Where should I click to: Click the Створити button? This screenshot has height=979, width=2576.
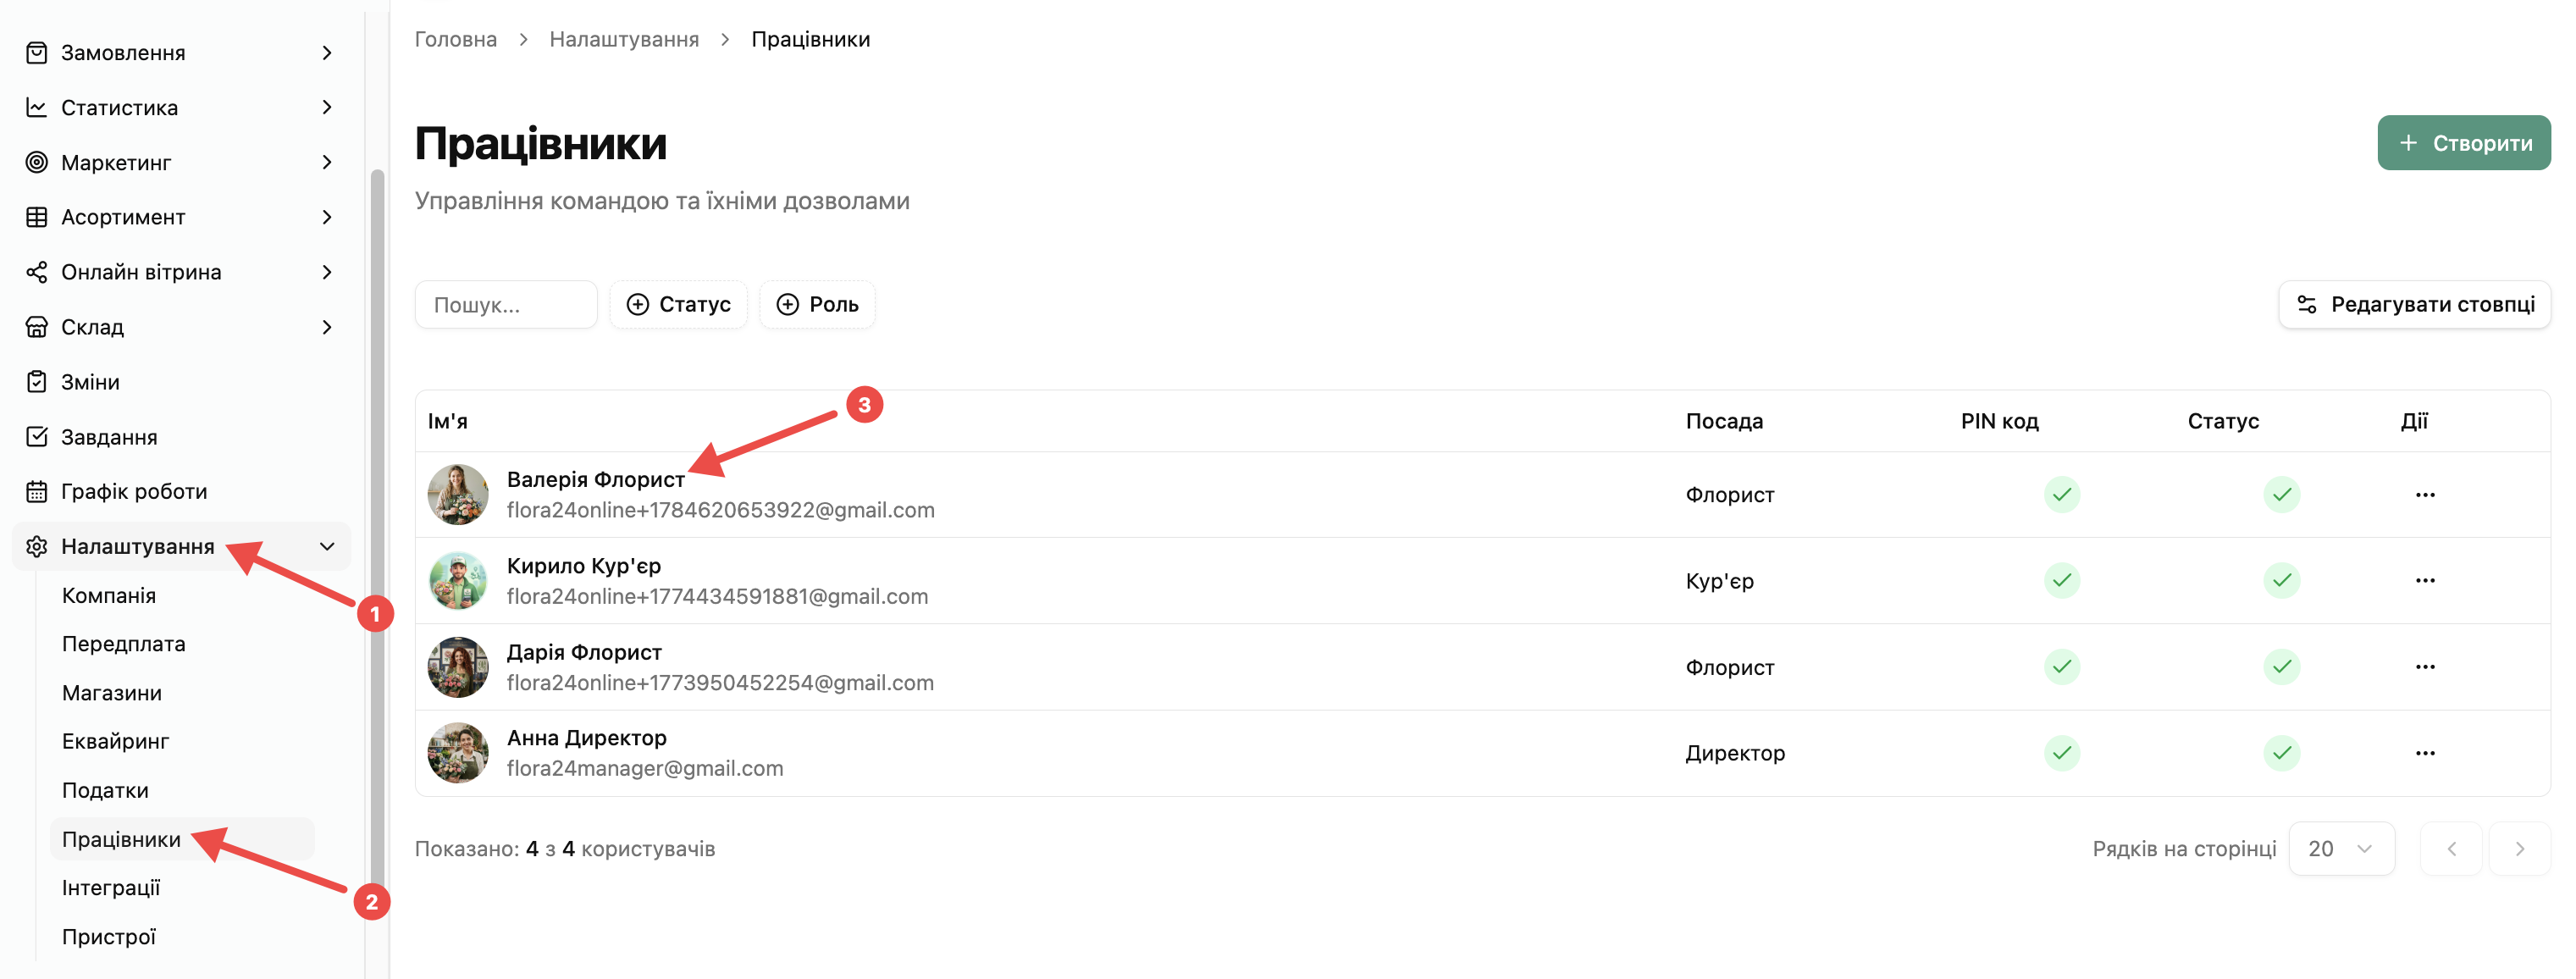(x=2464, y=143)
